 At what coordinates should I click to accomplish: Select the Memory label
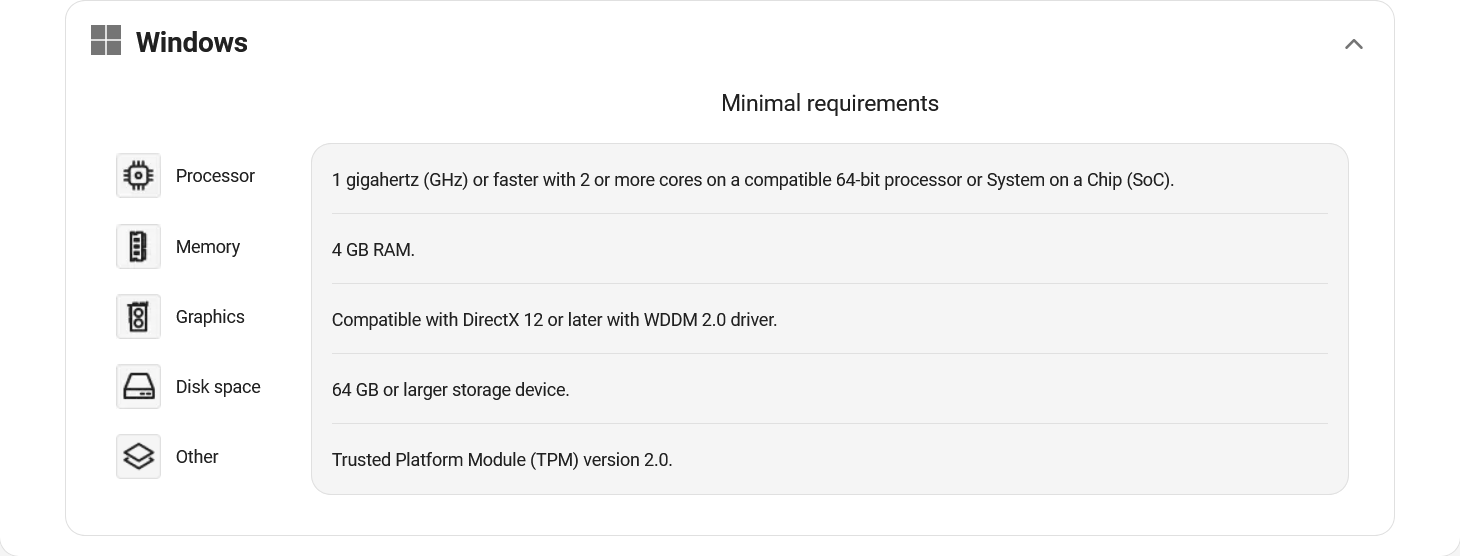click(x=208, y=247)
